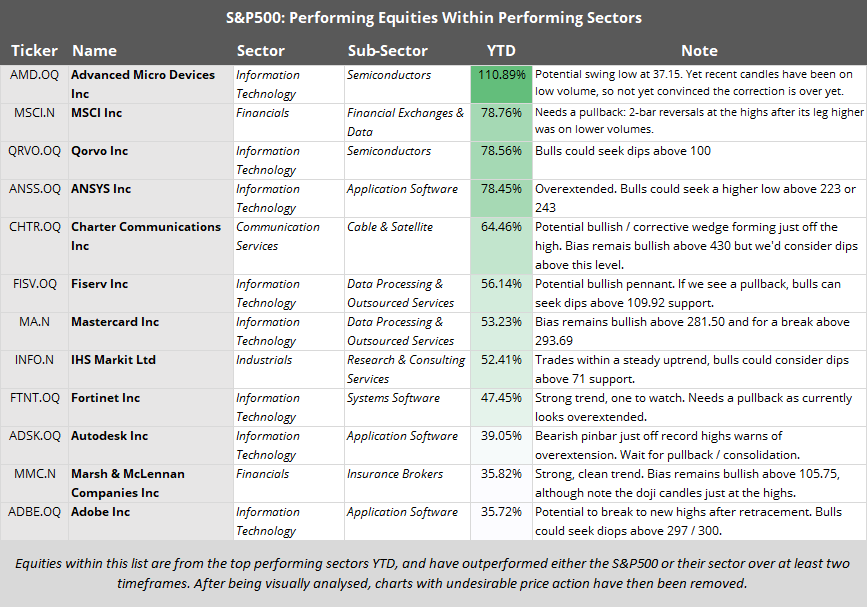Click the Fortinet note about strong trend
The height and width of the screenshot is (607, 867).
693,407
